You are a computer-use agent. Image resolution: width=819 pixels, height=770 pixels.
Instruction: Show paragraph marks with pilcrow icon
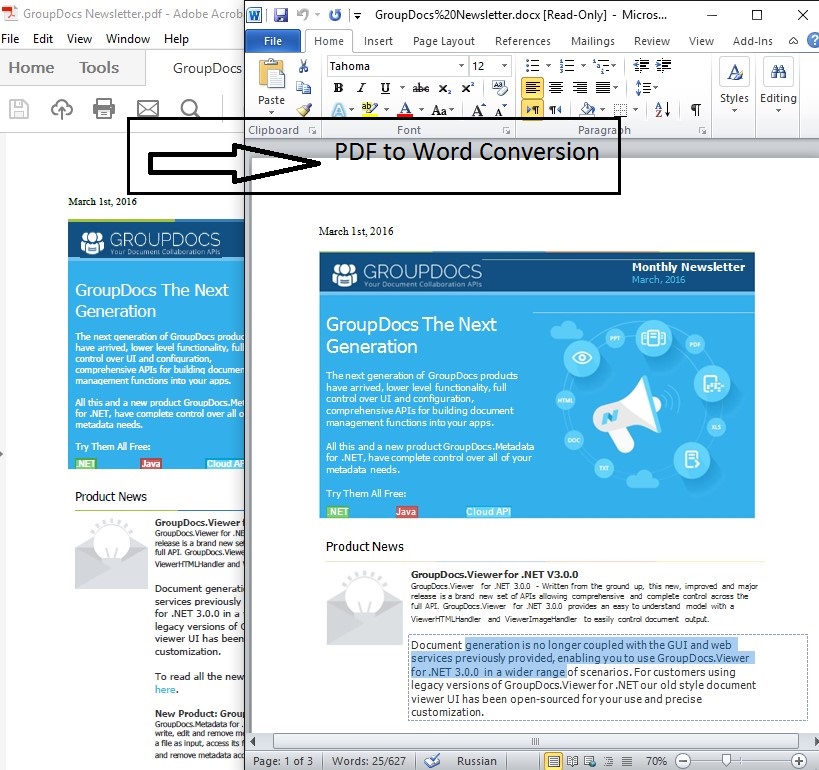[x=696, y=109]
